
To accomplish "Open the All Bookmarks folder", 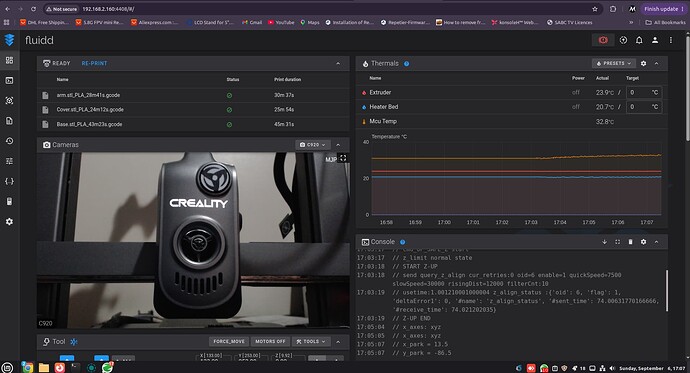I will pos(665,22).
